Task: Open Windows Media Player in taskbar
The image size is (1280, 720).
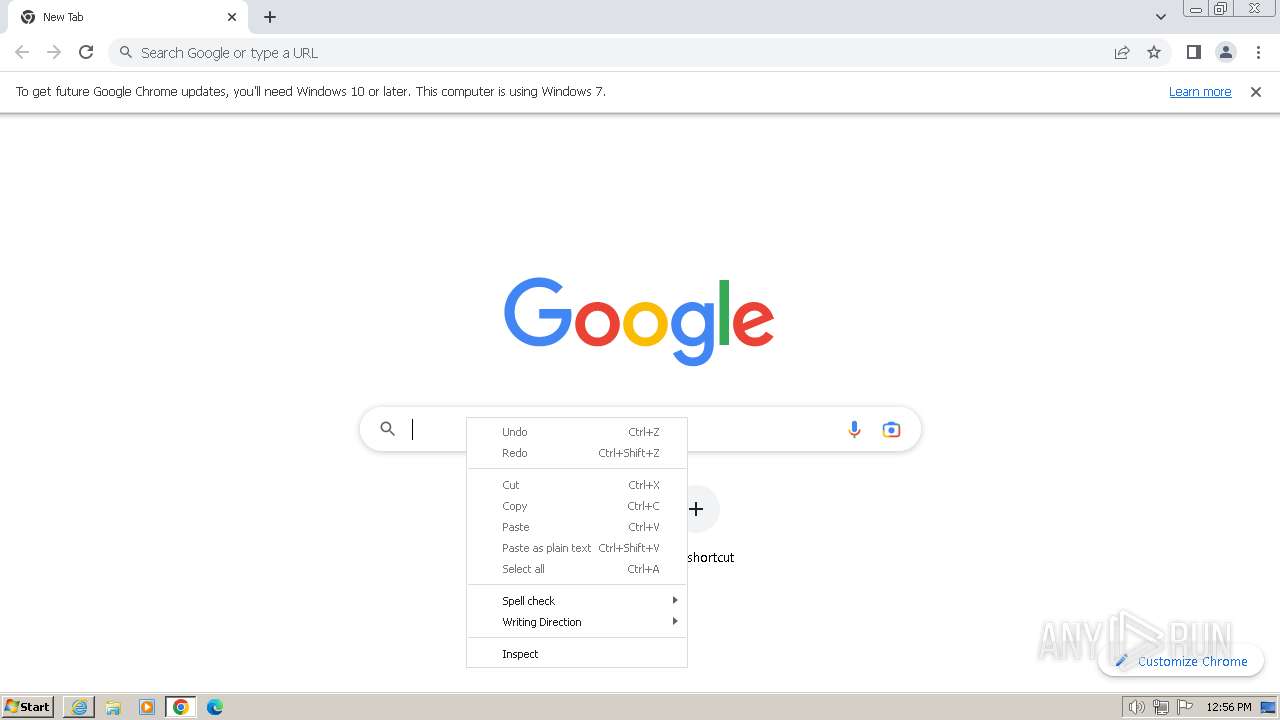Action: 147,707
